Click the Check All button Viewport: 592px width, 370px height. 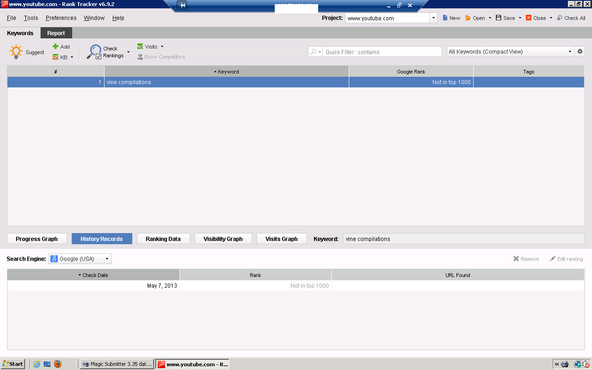571,18
